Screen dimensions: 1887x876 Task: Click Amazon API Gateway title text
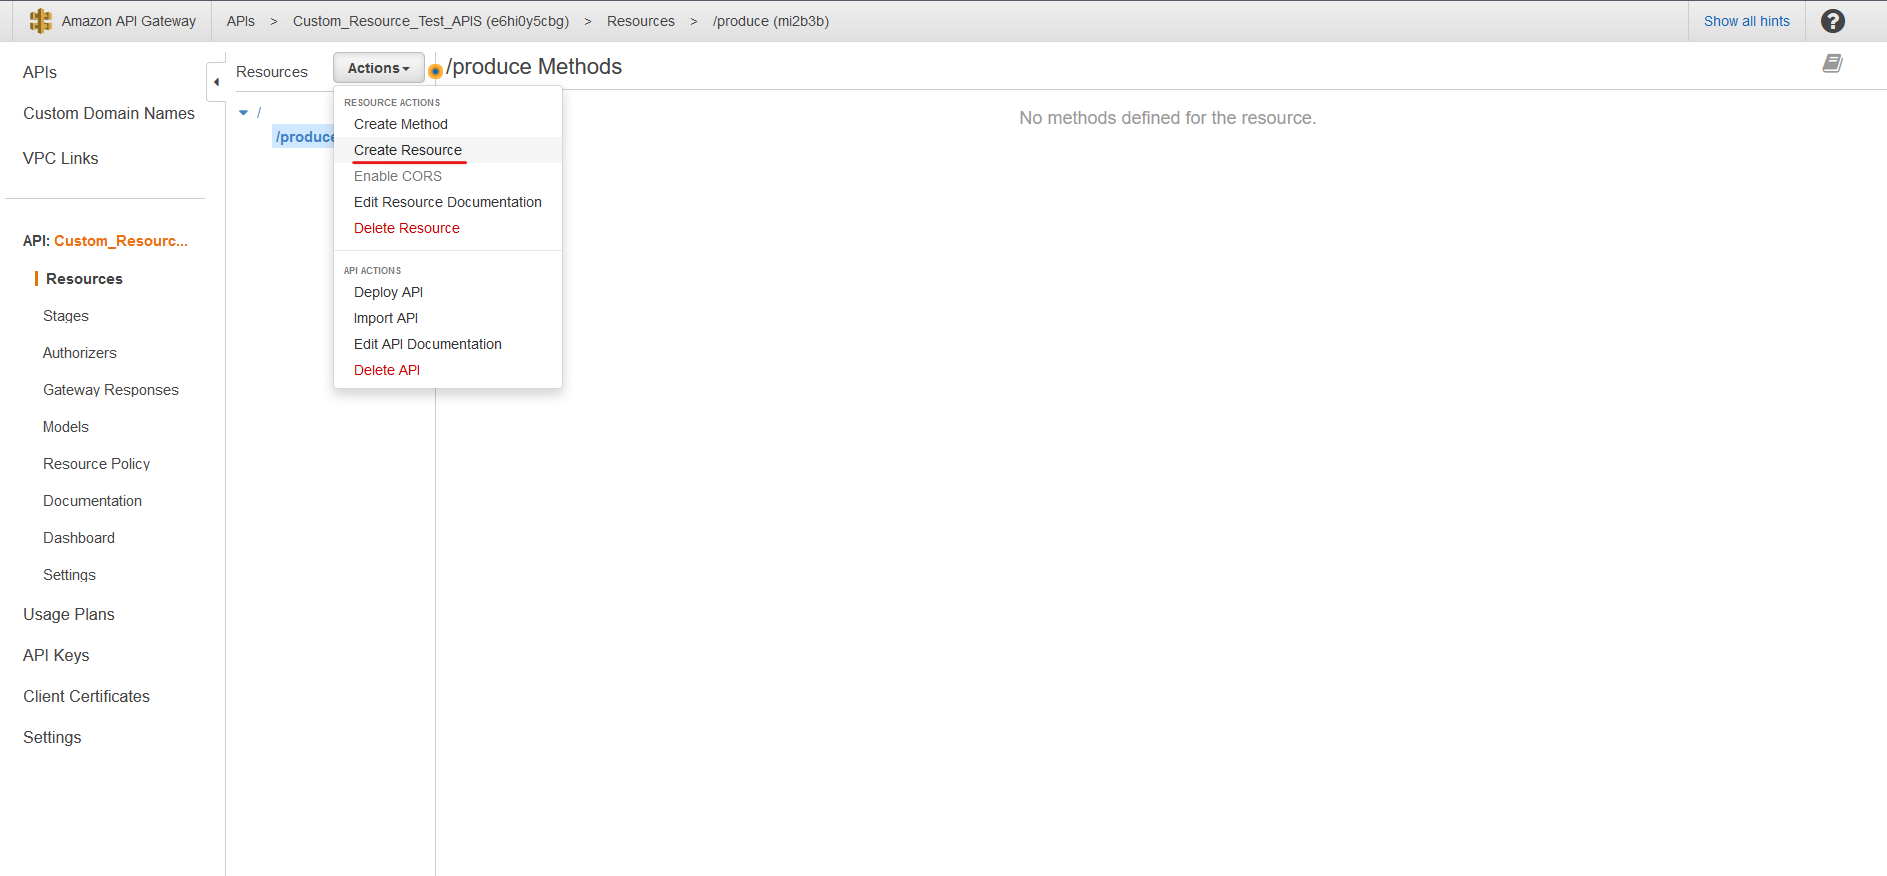pyautogui.click(x=129, y=21)
